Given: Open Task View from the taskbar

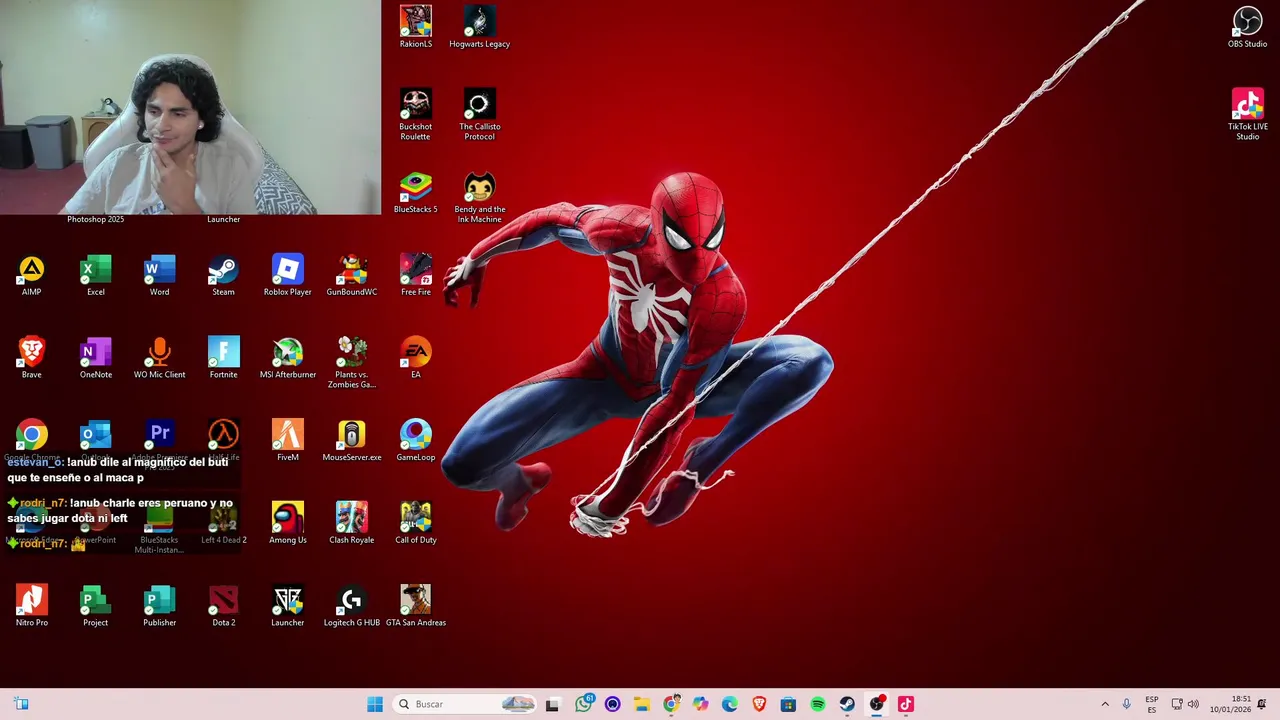Looking at the screenshot, I should tap(552, 704).
